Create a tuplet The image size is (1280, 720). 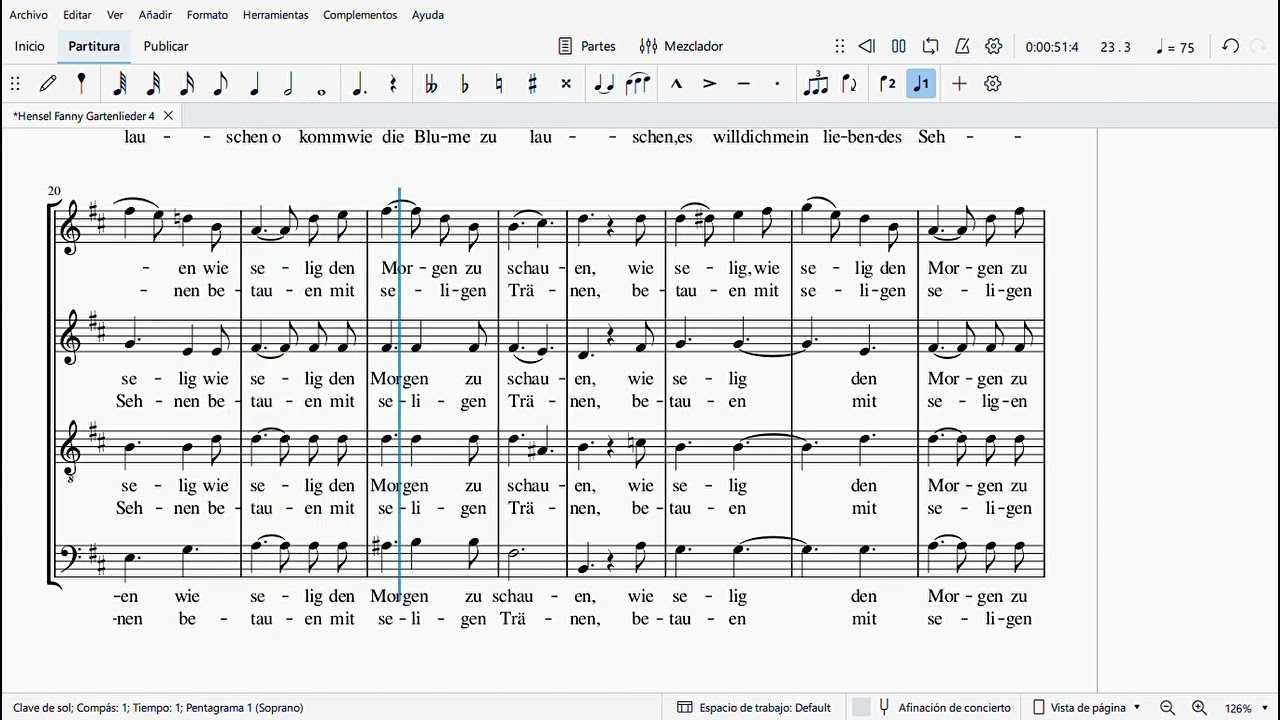click(x=816, y=84)
